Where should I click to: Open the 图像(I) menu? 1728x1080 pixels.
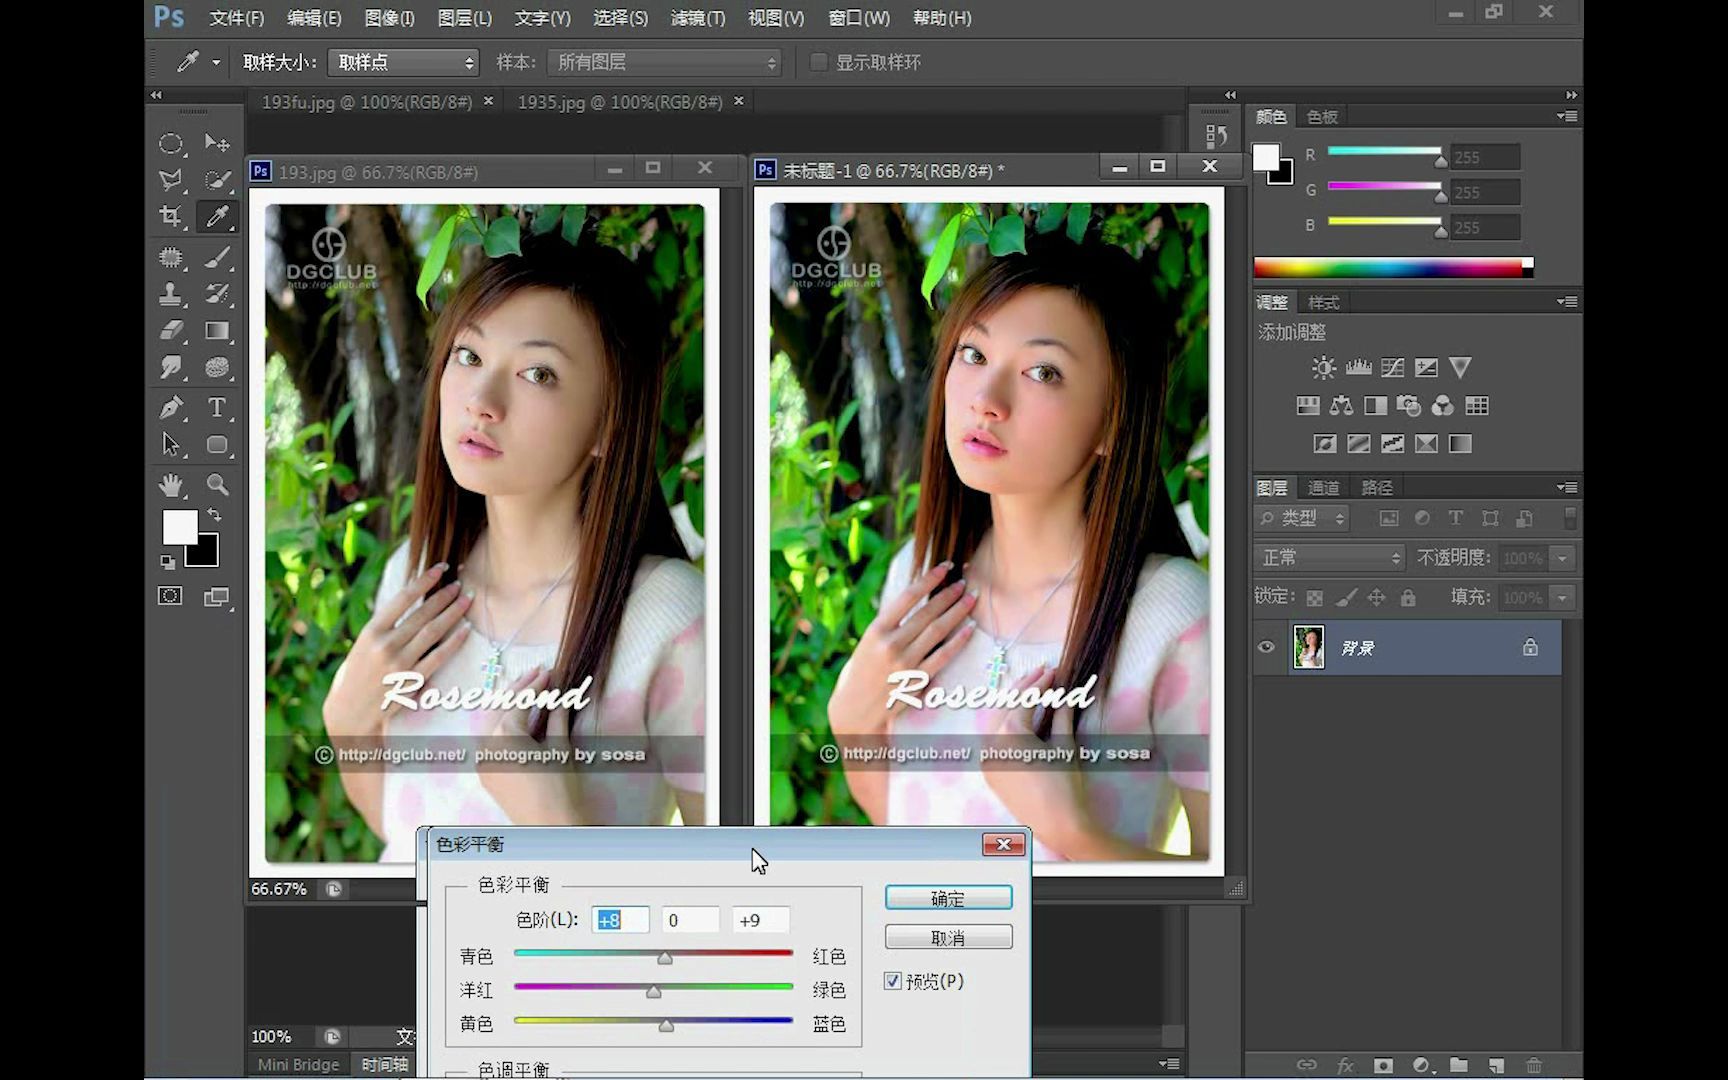390,18
